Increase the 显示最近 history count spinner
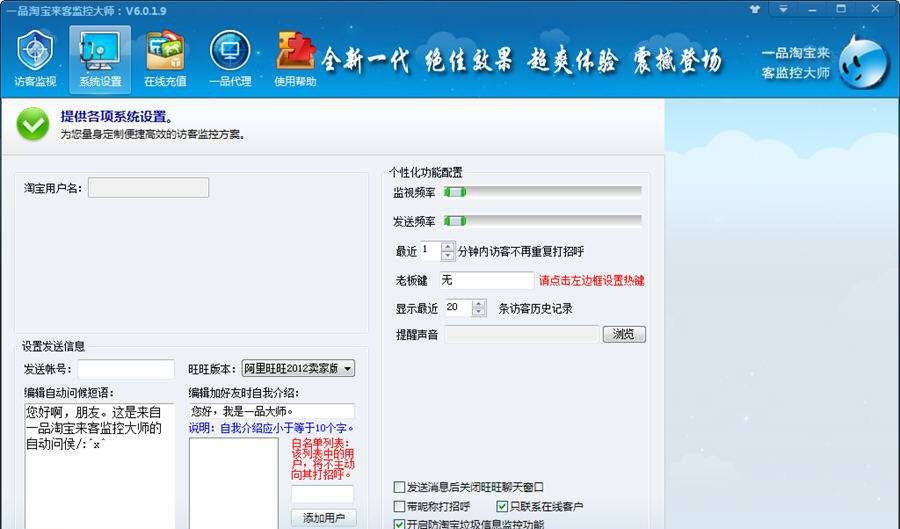The image size is (900, 529). coord(479,304)
